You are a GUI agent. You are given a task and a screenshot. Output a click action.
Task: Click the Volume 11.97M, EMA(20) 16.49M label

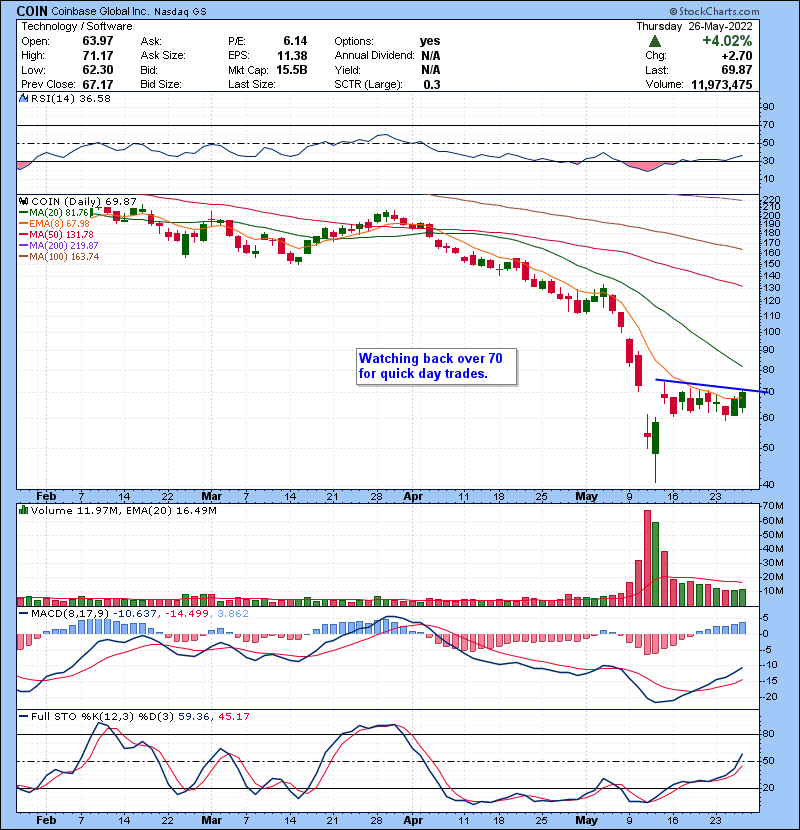pos(123,510)
